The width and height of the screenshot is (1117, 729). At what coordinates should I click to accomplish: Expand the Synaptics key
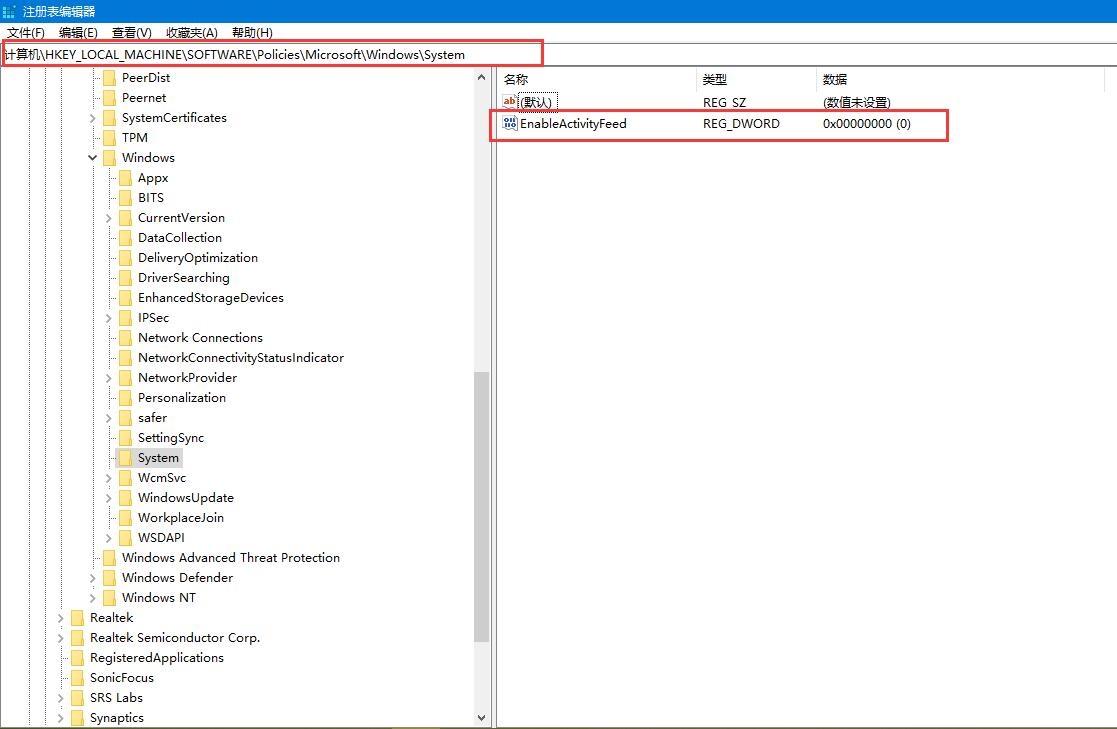(61, 718)
